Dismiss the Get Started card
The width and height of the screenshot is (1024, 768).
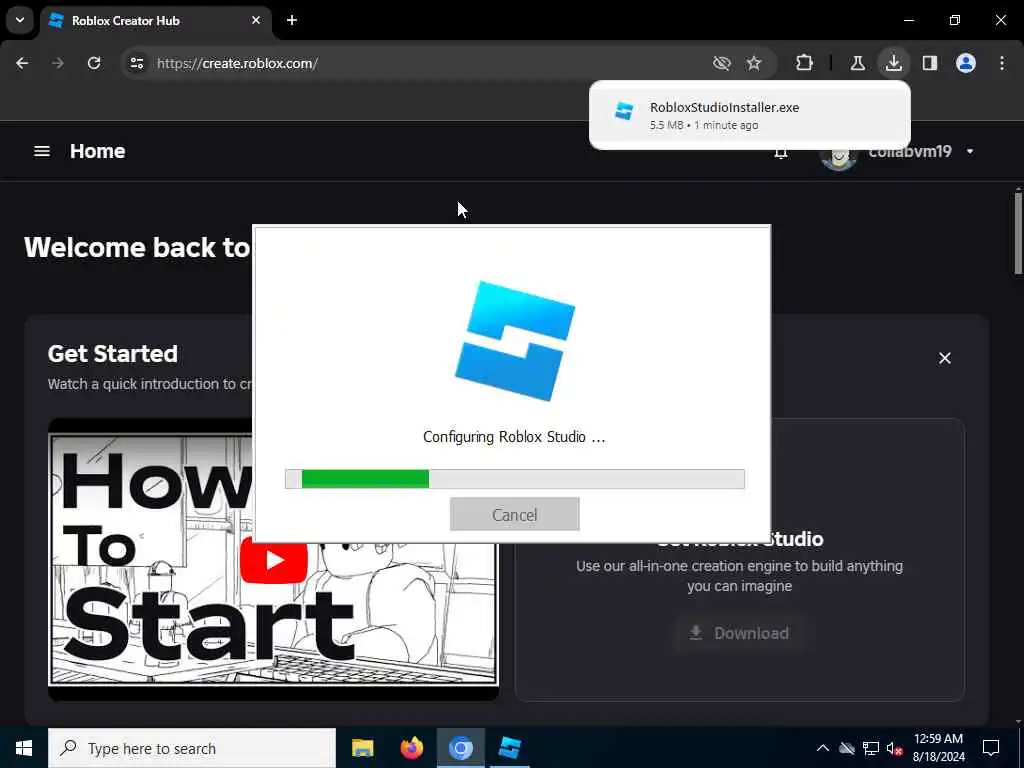click(x=944, y=358)
